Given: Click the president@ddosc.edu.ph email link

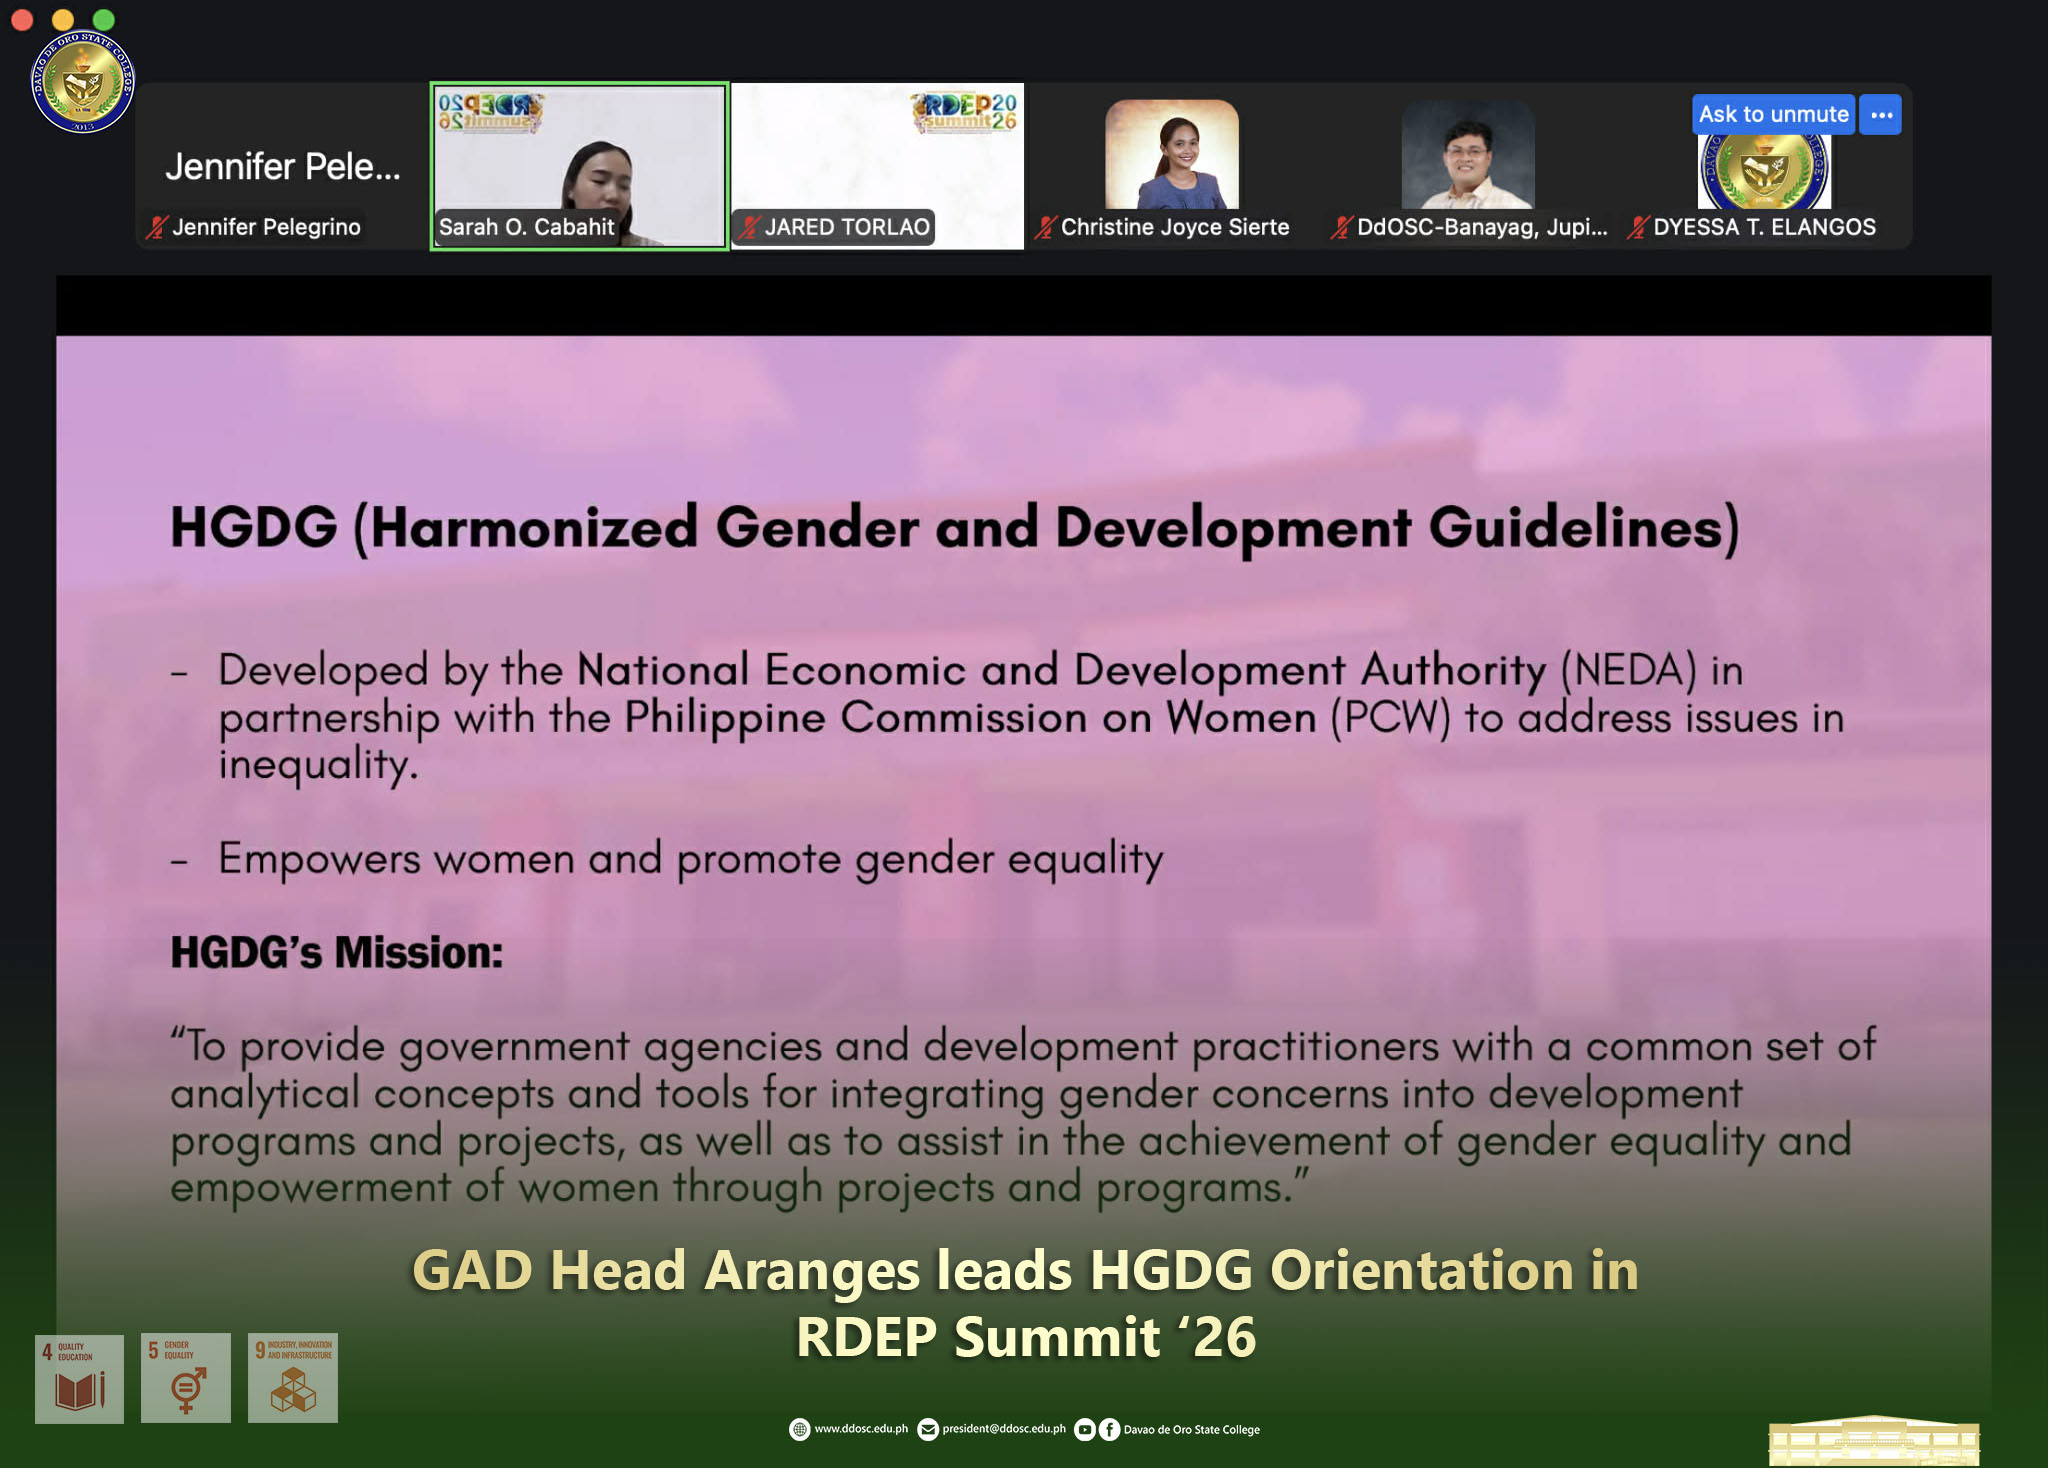Looking at the screenshot, I should click(1003, 1429).
